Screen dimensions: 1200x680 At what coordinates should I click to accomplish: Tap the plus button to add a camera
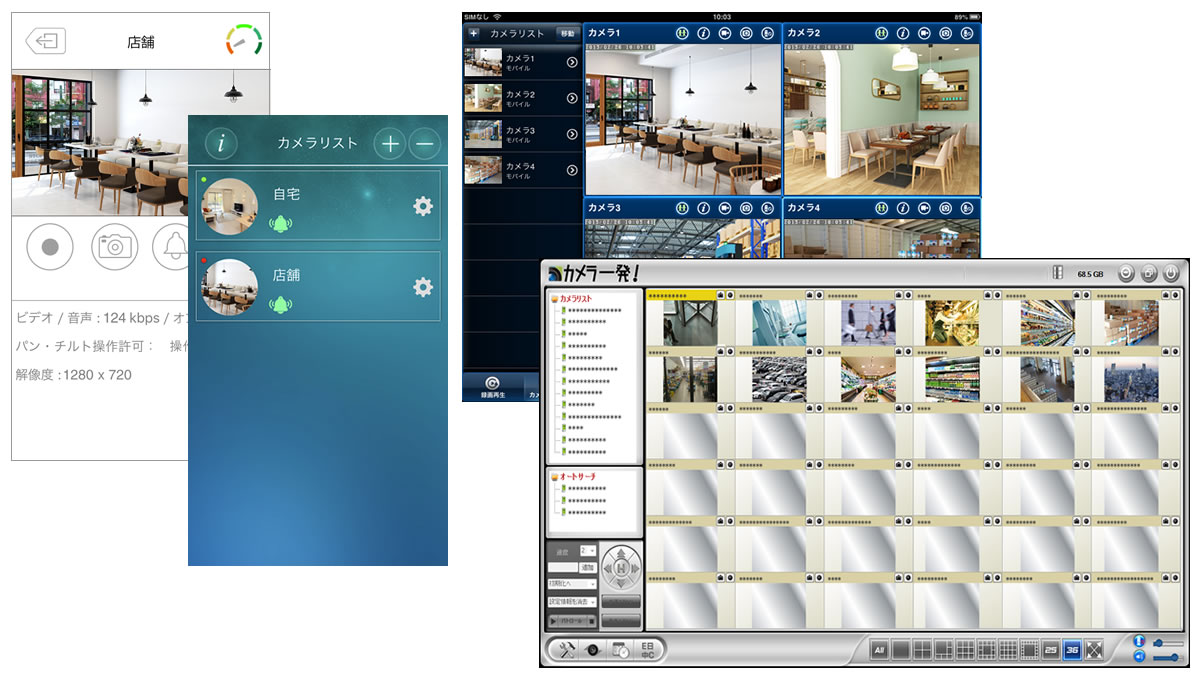pyautogui.click(x=390, y=144)
